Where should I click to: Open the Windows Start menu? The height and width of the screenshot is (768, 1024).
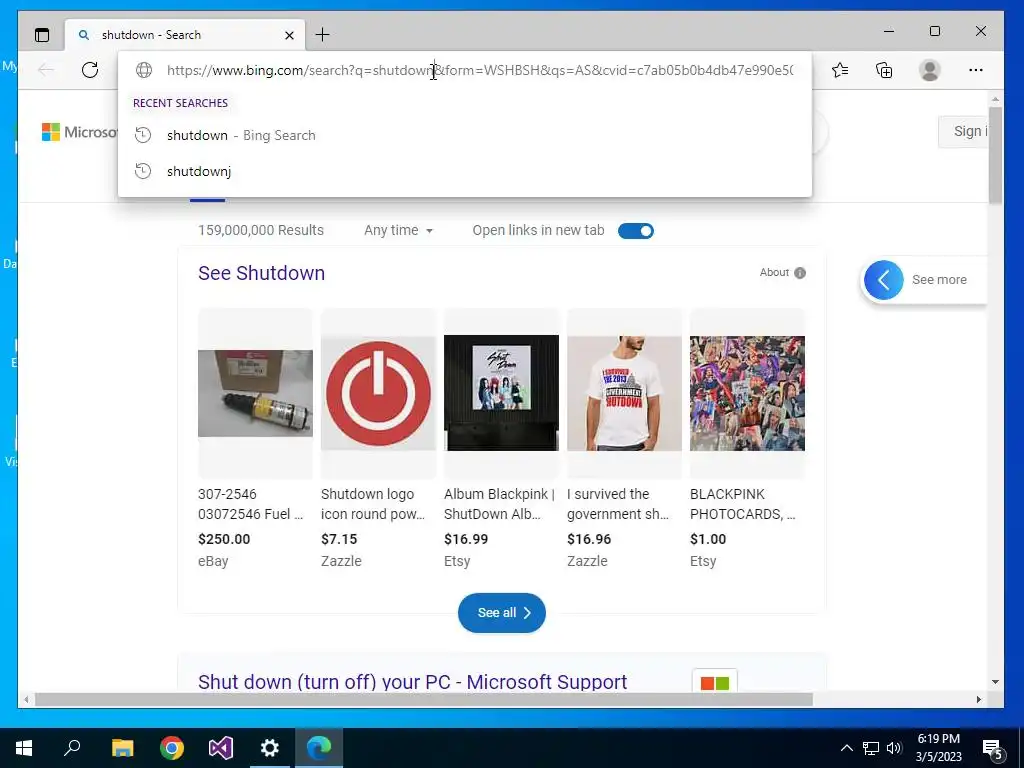tap(24, 747)
